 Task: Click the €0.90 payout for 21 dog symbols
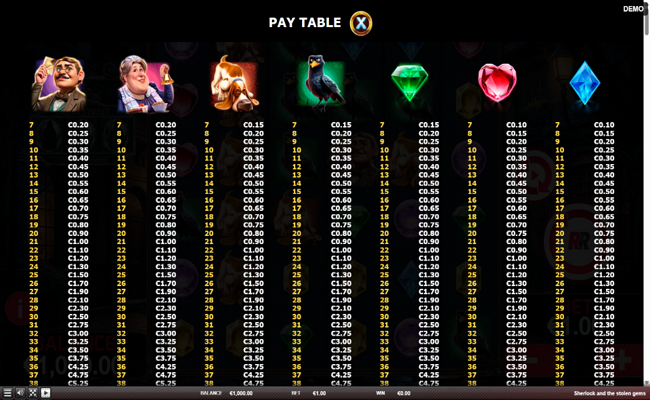point(253,242)
